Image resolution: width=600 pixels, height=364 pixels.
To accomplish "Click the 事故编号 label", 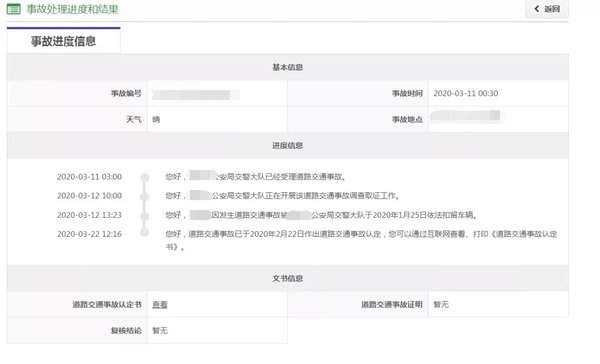I will click(126, 93).
